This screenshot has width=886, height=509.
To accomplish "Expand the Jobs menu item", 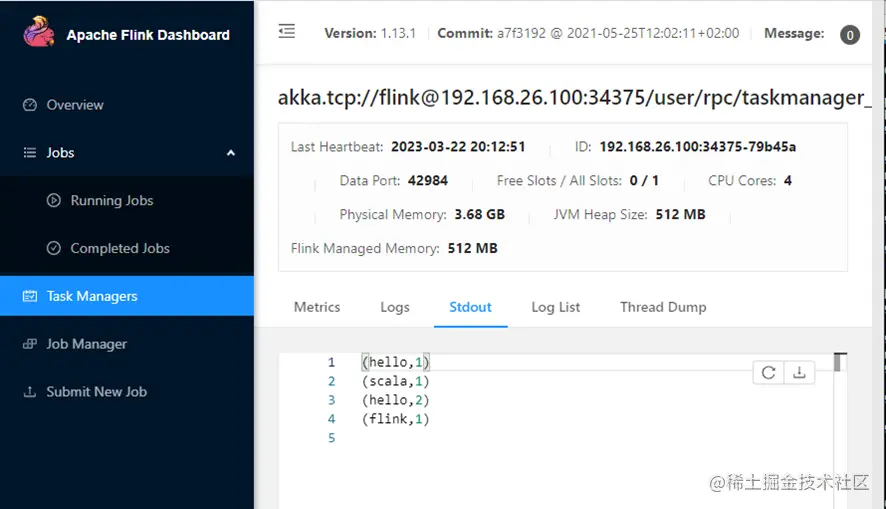I will [x=127, y=153].
